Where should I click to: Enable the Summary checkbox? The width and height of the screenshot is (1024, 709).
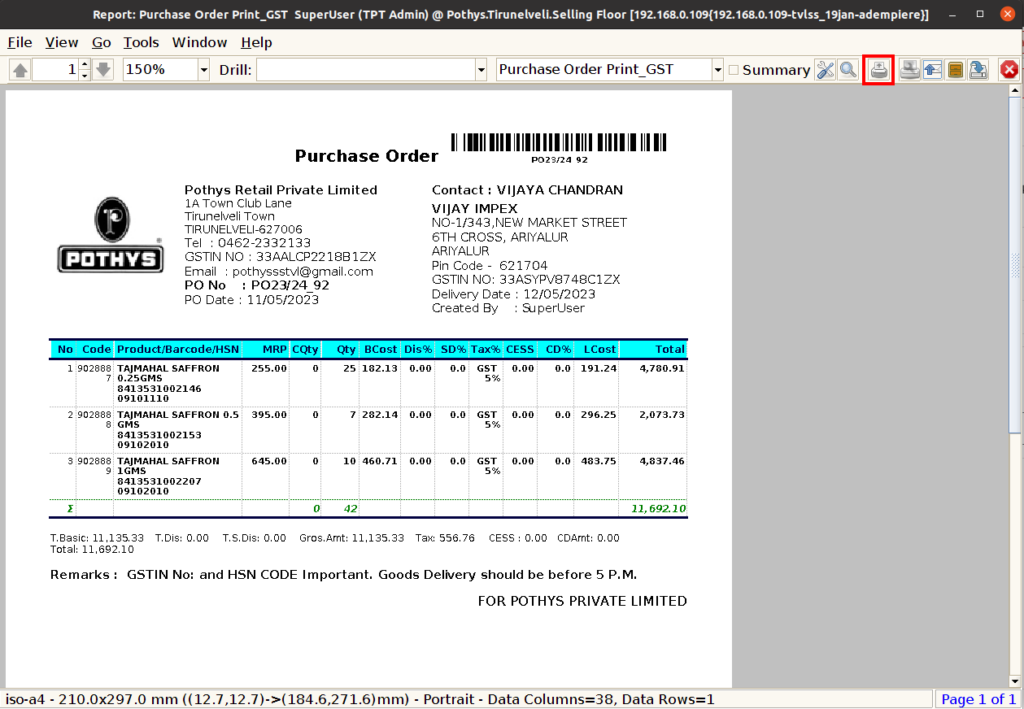pyautogui.click(x=734, y=70)
